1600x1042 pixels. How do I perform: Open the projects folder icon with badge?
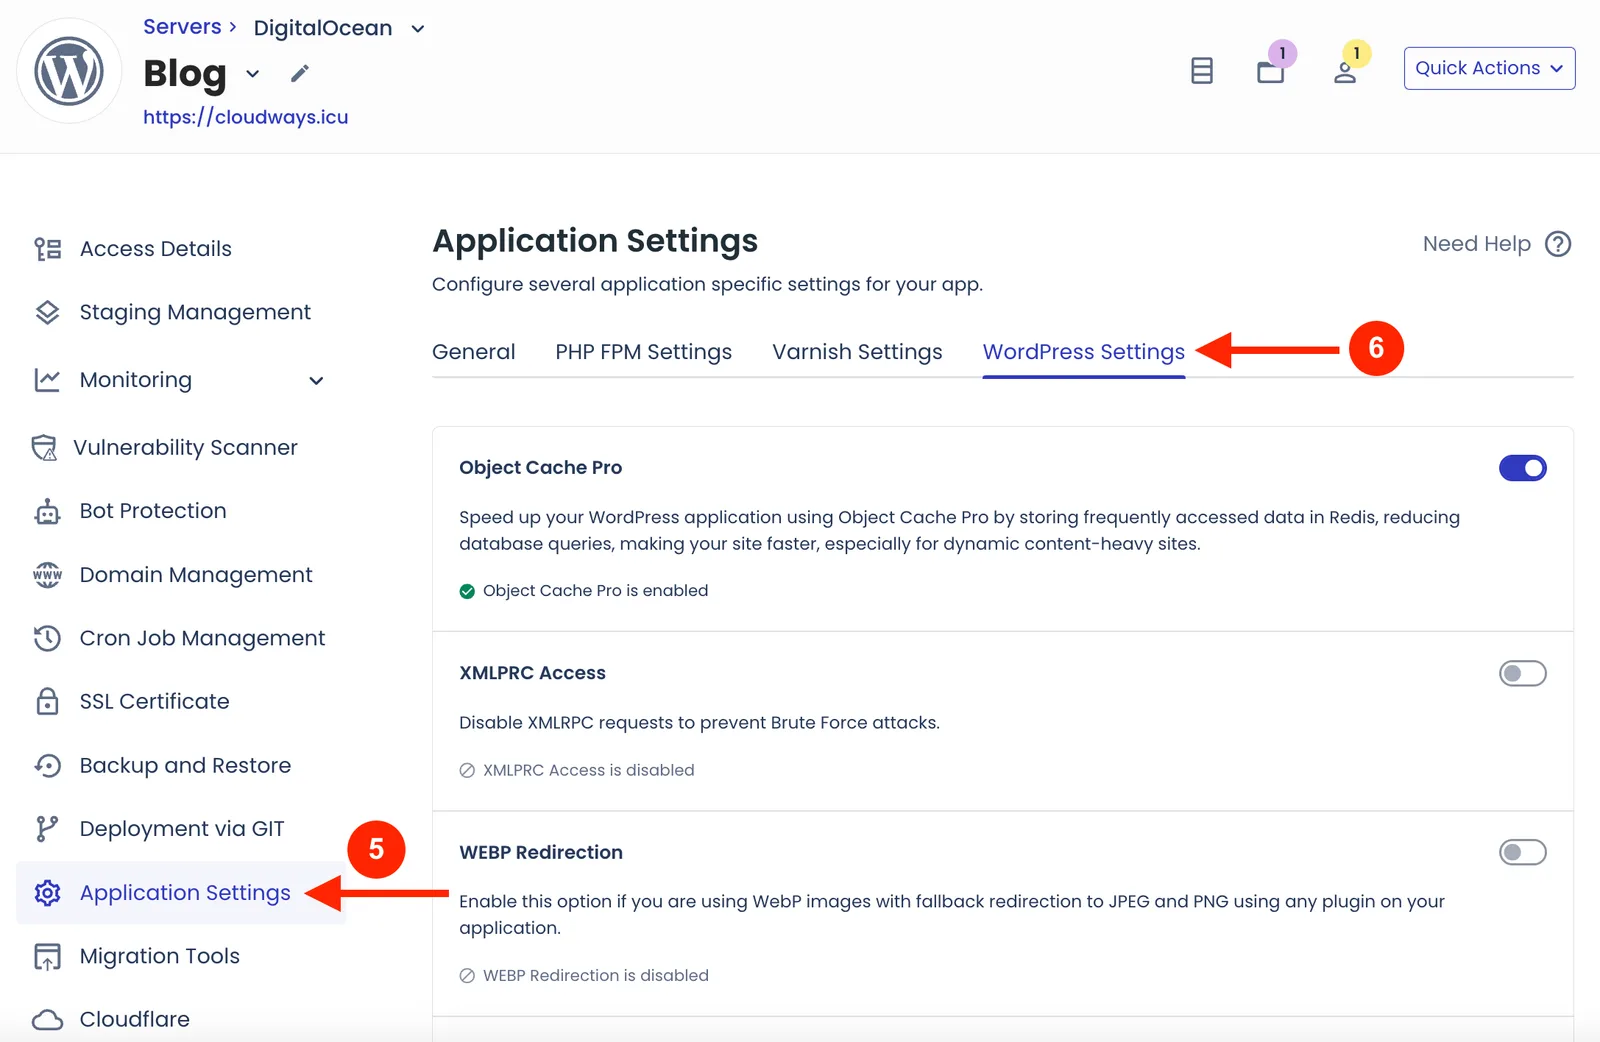pos(1271,70)
